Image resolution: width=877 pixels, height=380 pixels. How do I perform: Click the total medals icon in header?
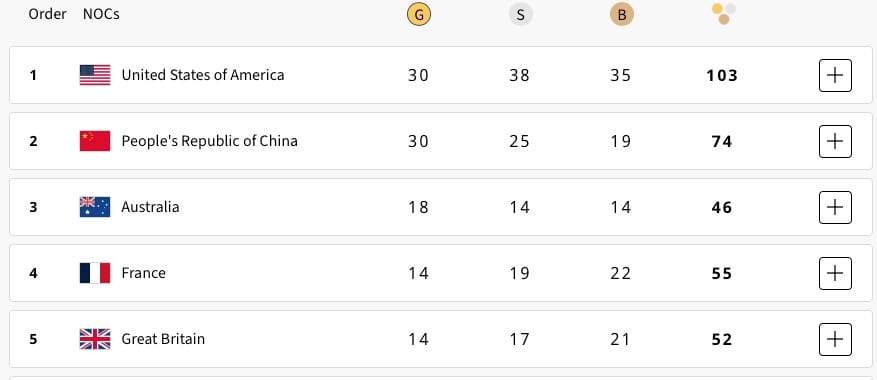click(x=723, y=14)
